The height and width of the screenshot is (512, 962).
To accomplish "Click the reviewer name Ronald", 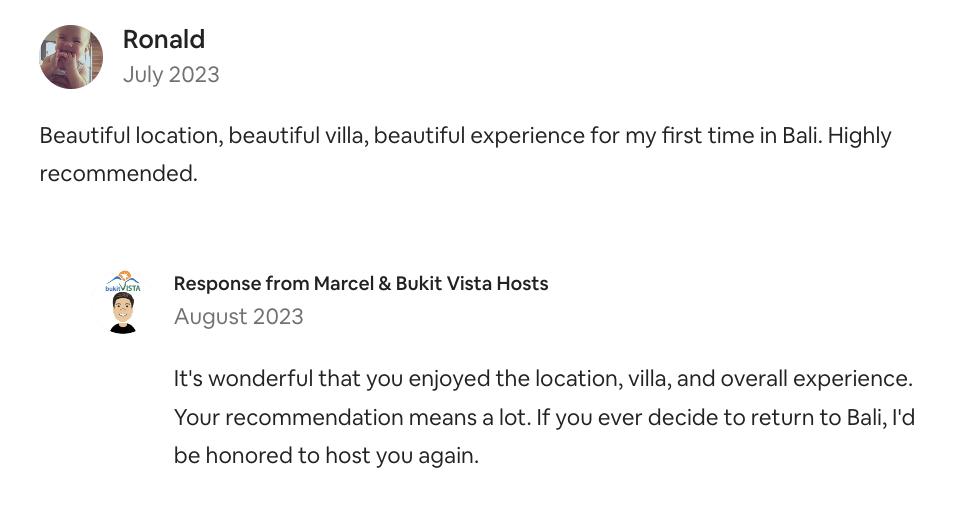I will point(164,39).
